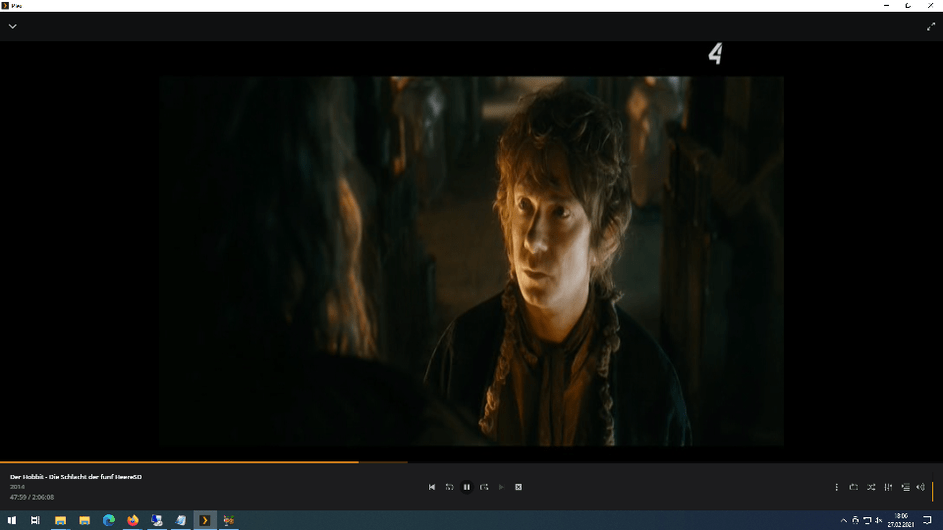Click the Der Hobbit movie title
The width and height of the screenshot is (943, 530).
76,476
